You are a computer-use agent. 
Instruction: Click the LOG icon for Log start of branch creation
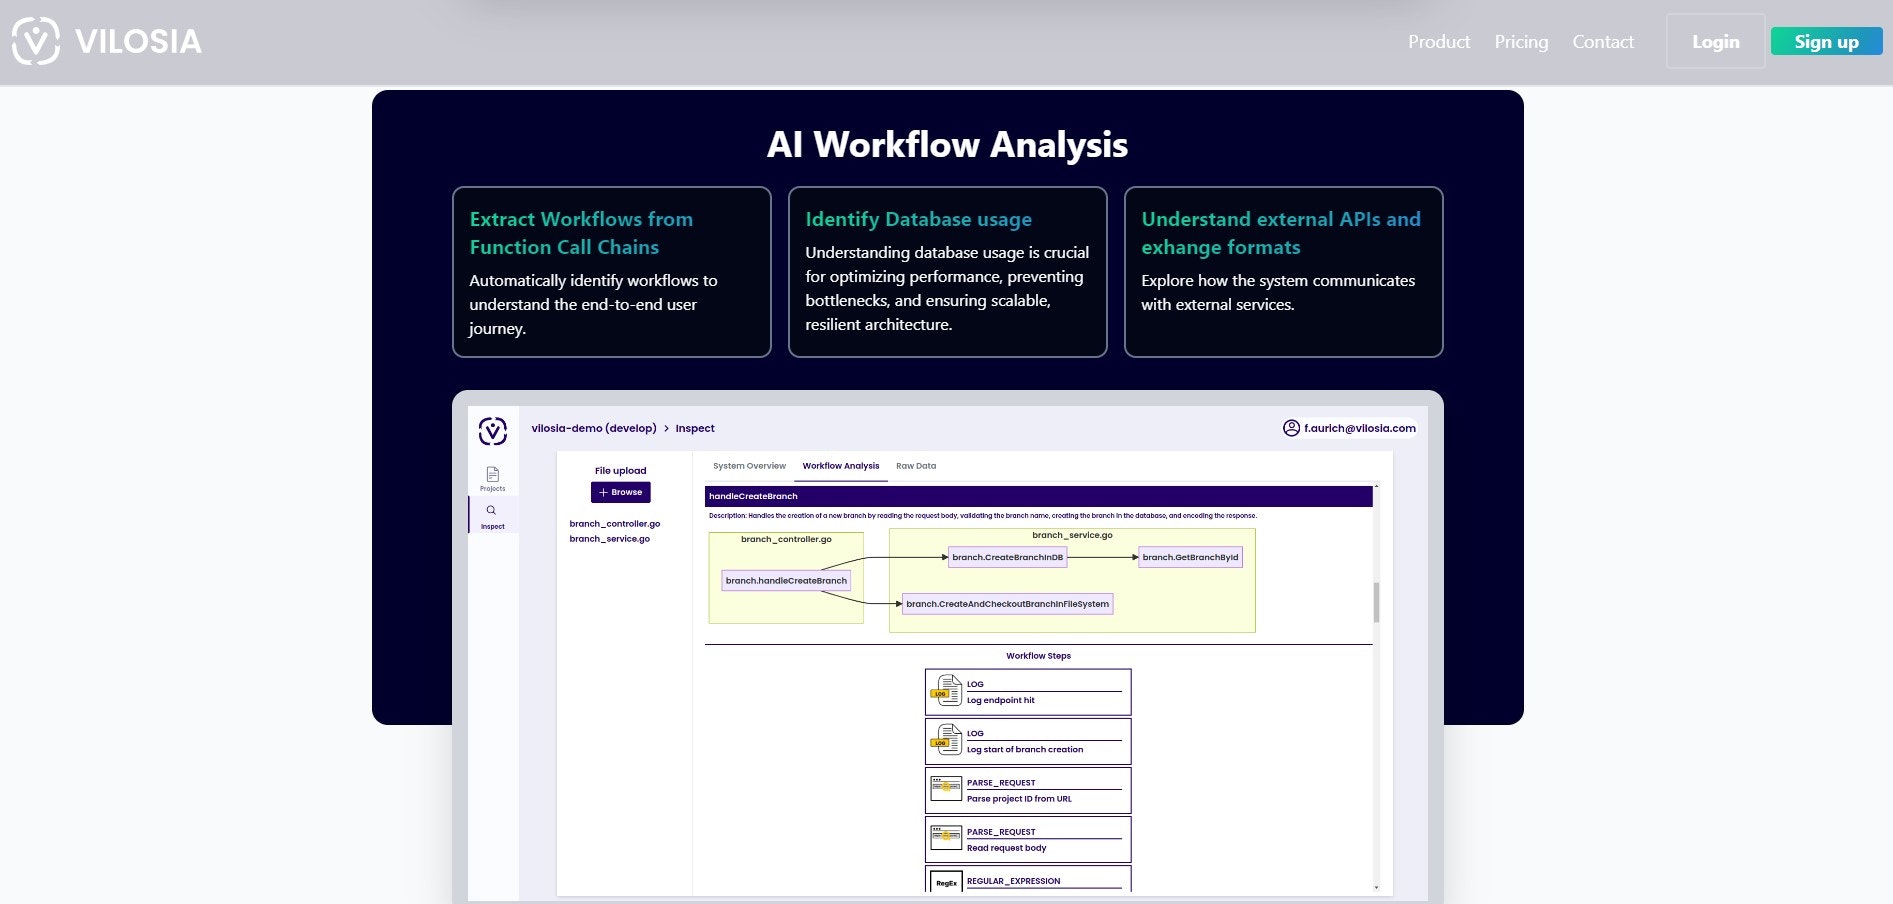946,740
